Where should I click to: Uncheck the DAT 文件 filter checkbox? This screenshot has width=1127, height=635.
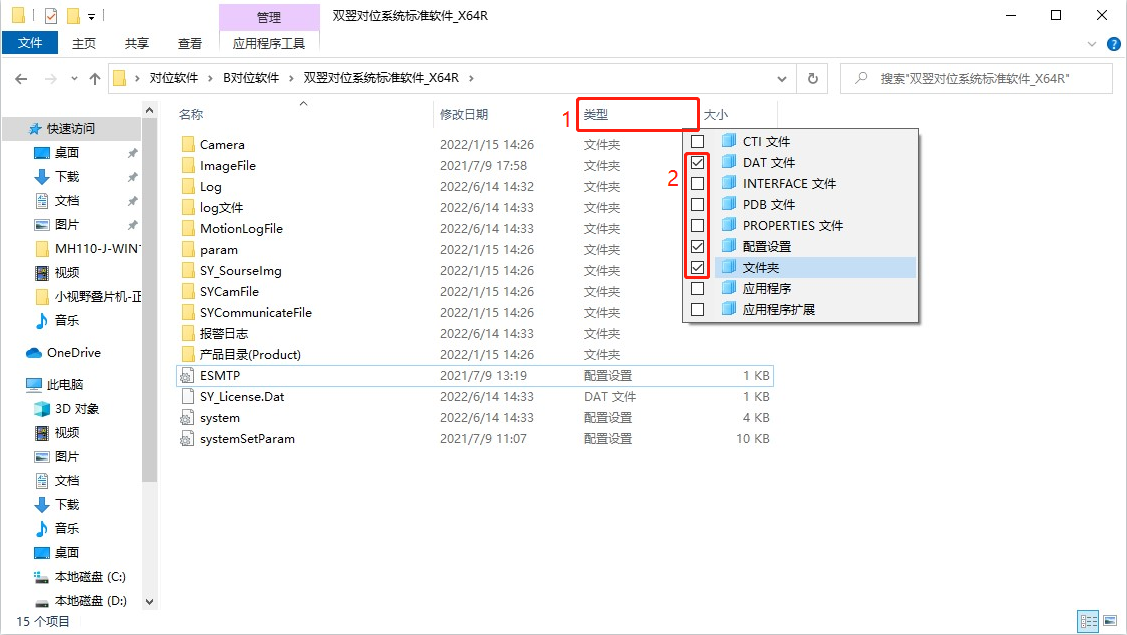(698, 163)
